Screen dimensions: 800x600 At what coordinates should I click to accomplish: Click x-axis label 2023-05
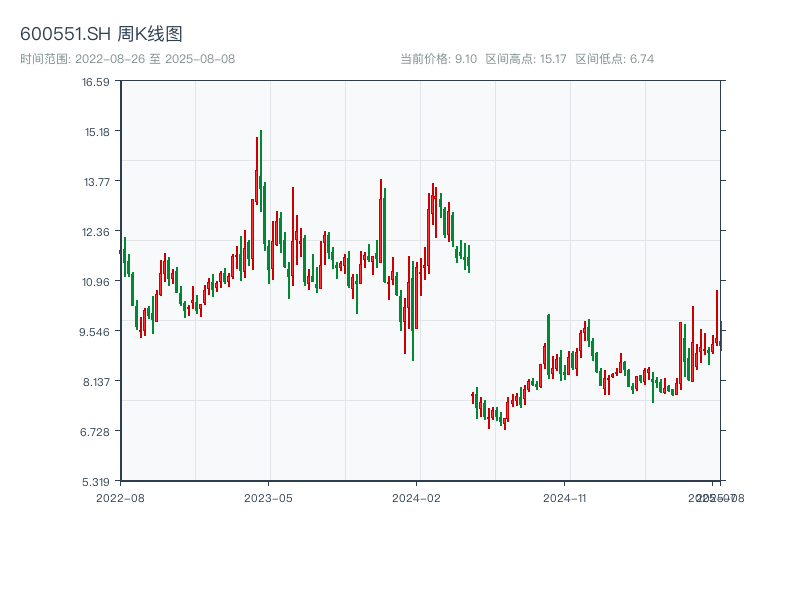click(x=268, y=498)
